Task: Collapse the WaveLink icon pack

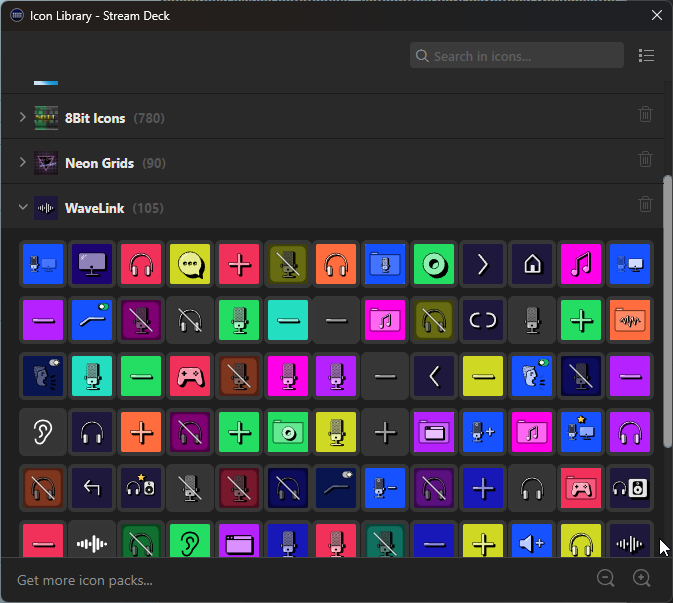Action: (x=23, y=207)
